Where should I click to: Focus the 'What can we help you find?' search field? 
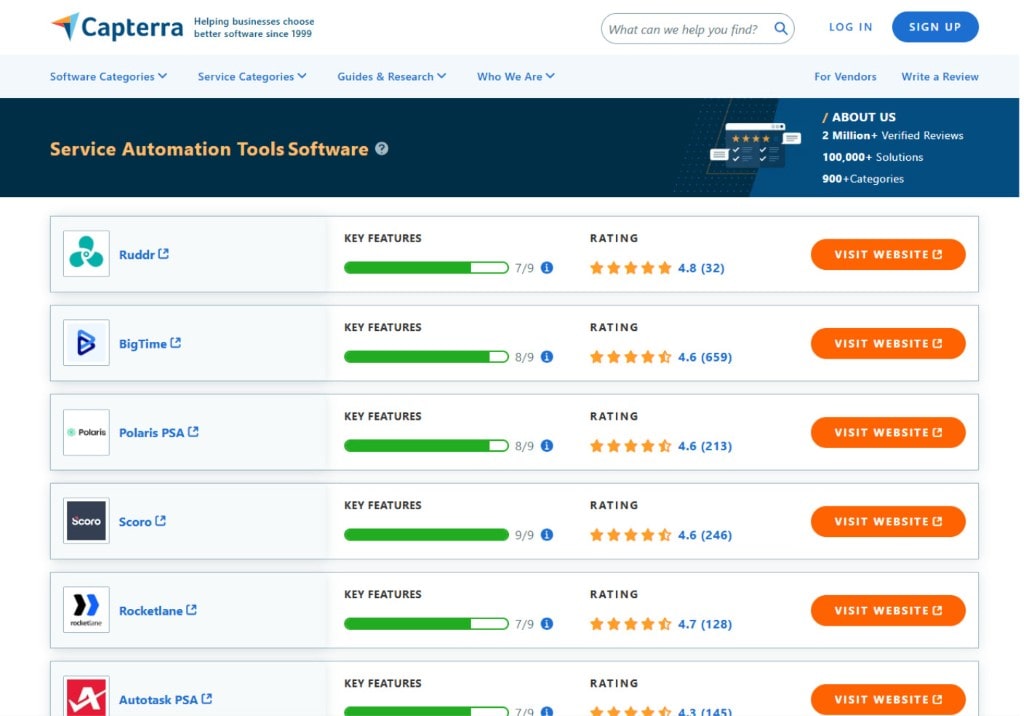tap(683, 29)
